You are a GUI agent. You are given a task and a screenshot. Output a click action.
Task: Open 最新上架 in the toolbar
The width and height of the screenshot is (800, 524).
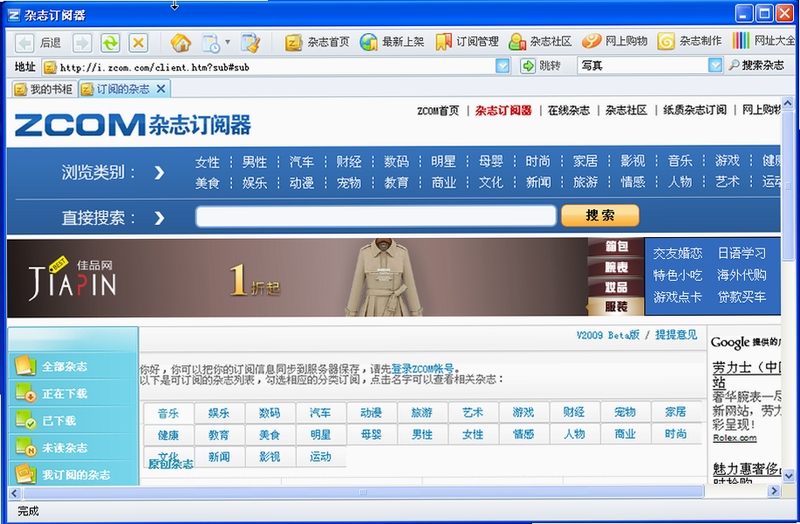[x=392, y=42]
